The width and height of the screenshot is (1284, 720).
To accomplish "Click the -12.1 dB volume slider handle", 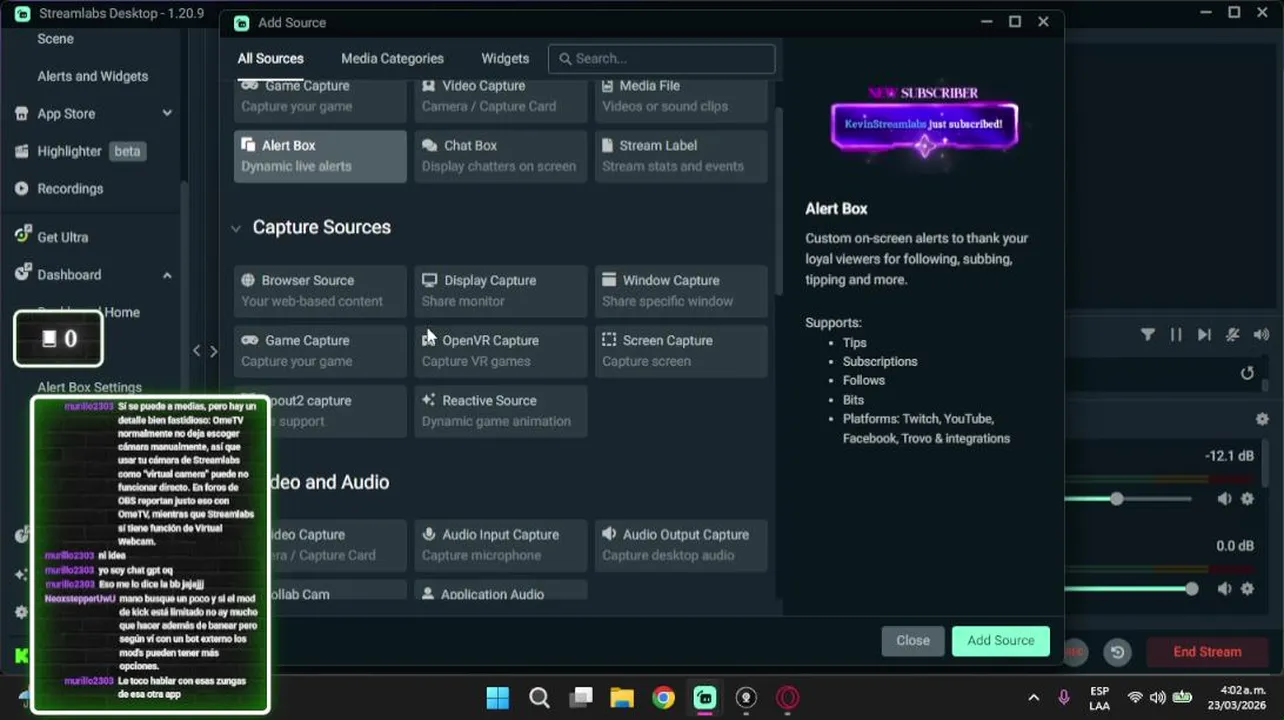I will coord(1116,499).
